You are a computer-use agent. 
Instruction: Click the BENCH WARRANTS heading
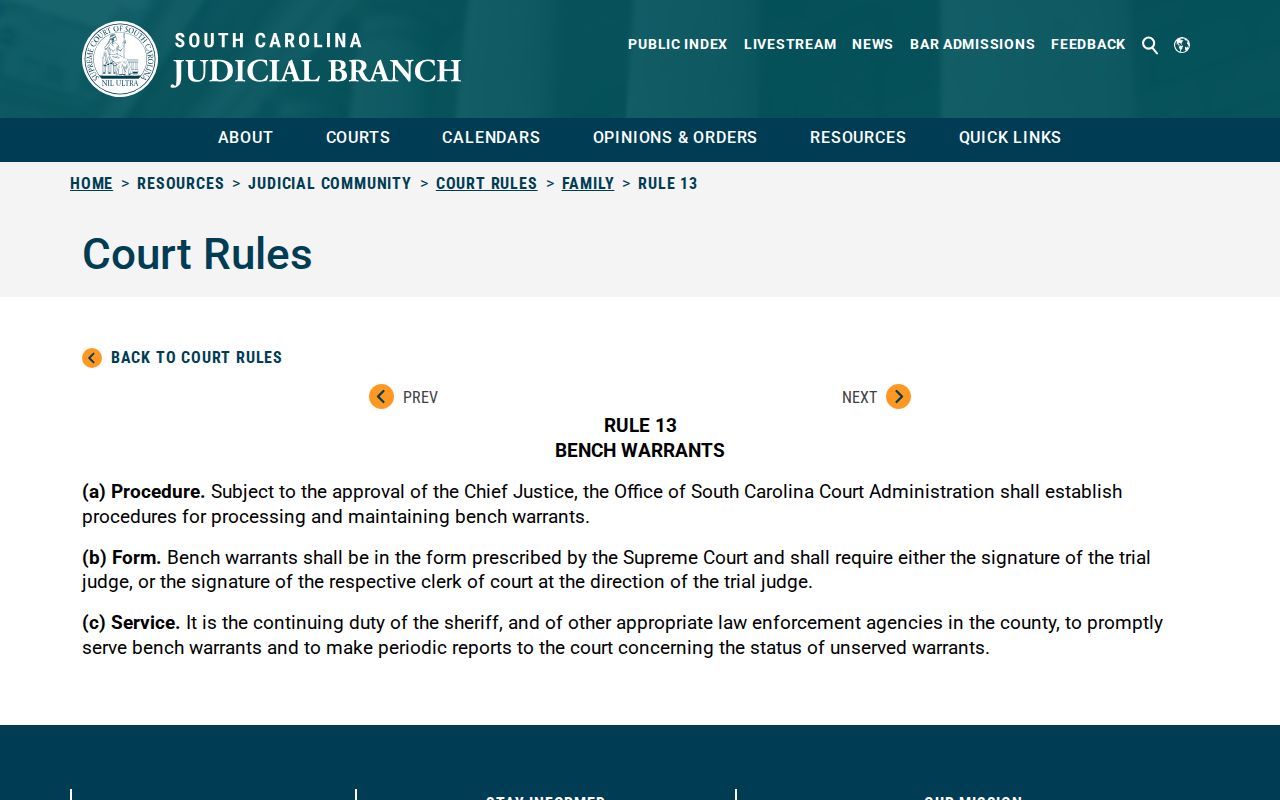click(640, 451)
